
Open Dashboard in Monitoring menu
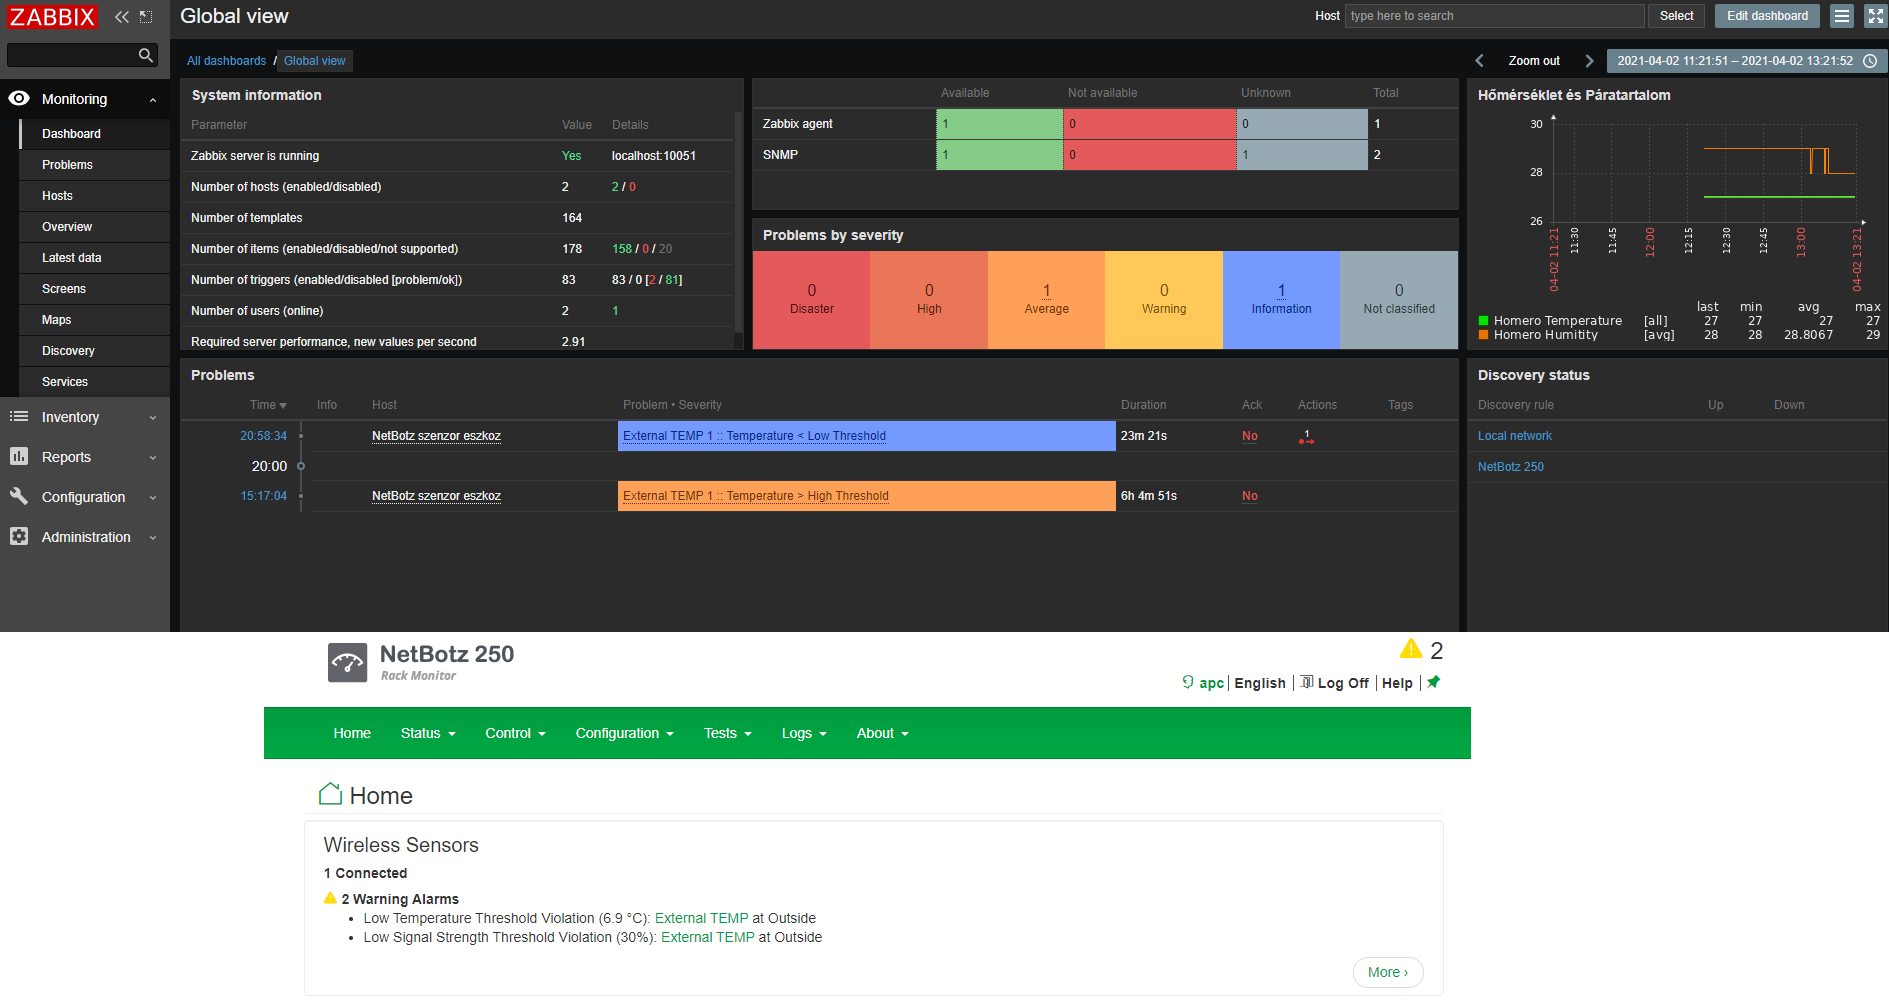(71, 134)
